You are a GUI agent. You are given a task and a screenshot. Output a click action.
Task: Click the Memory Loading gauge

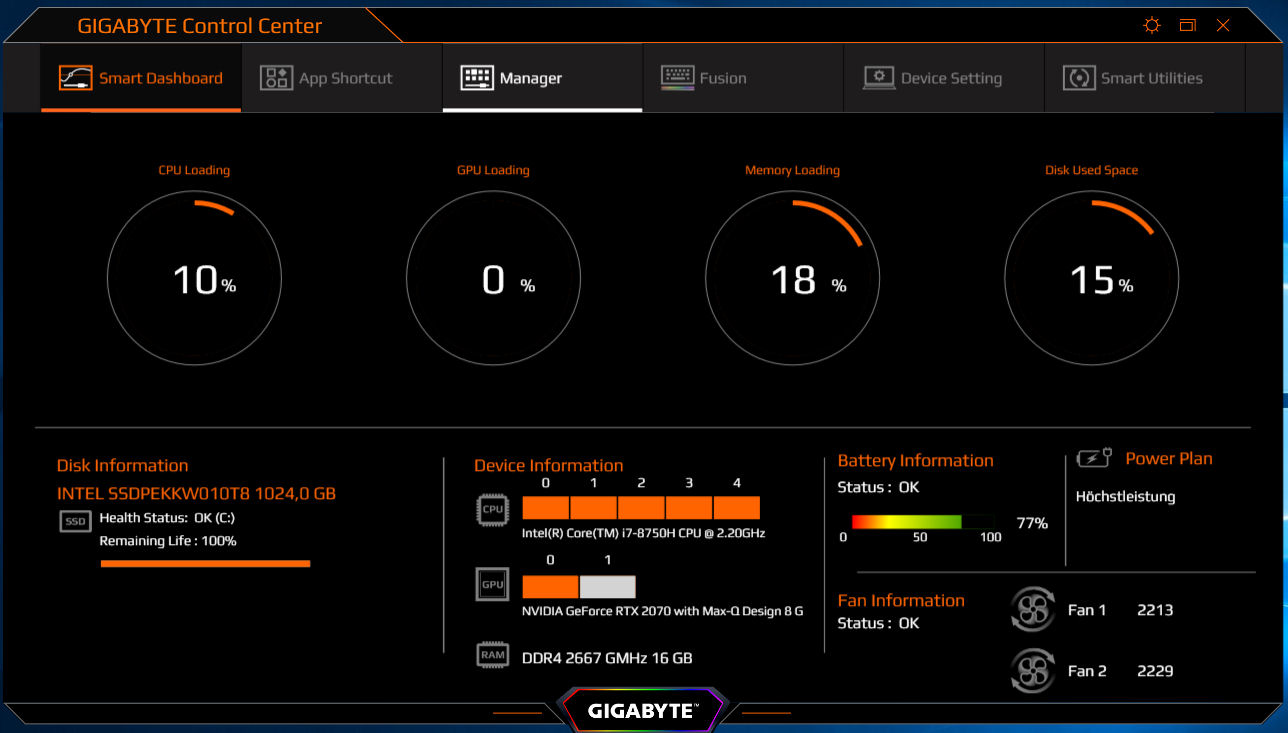click(x=792, y=279)
